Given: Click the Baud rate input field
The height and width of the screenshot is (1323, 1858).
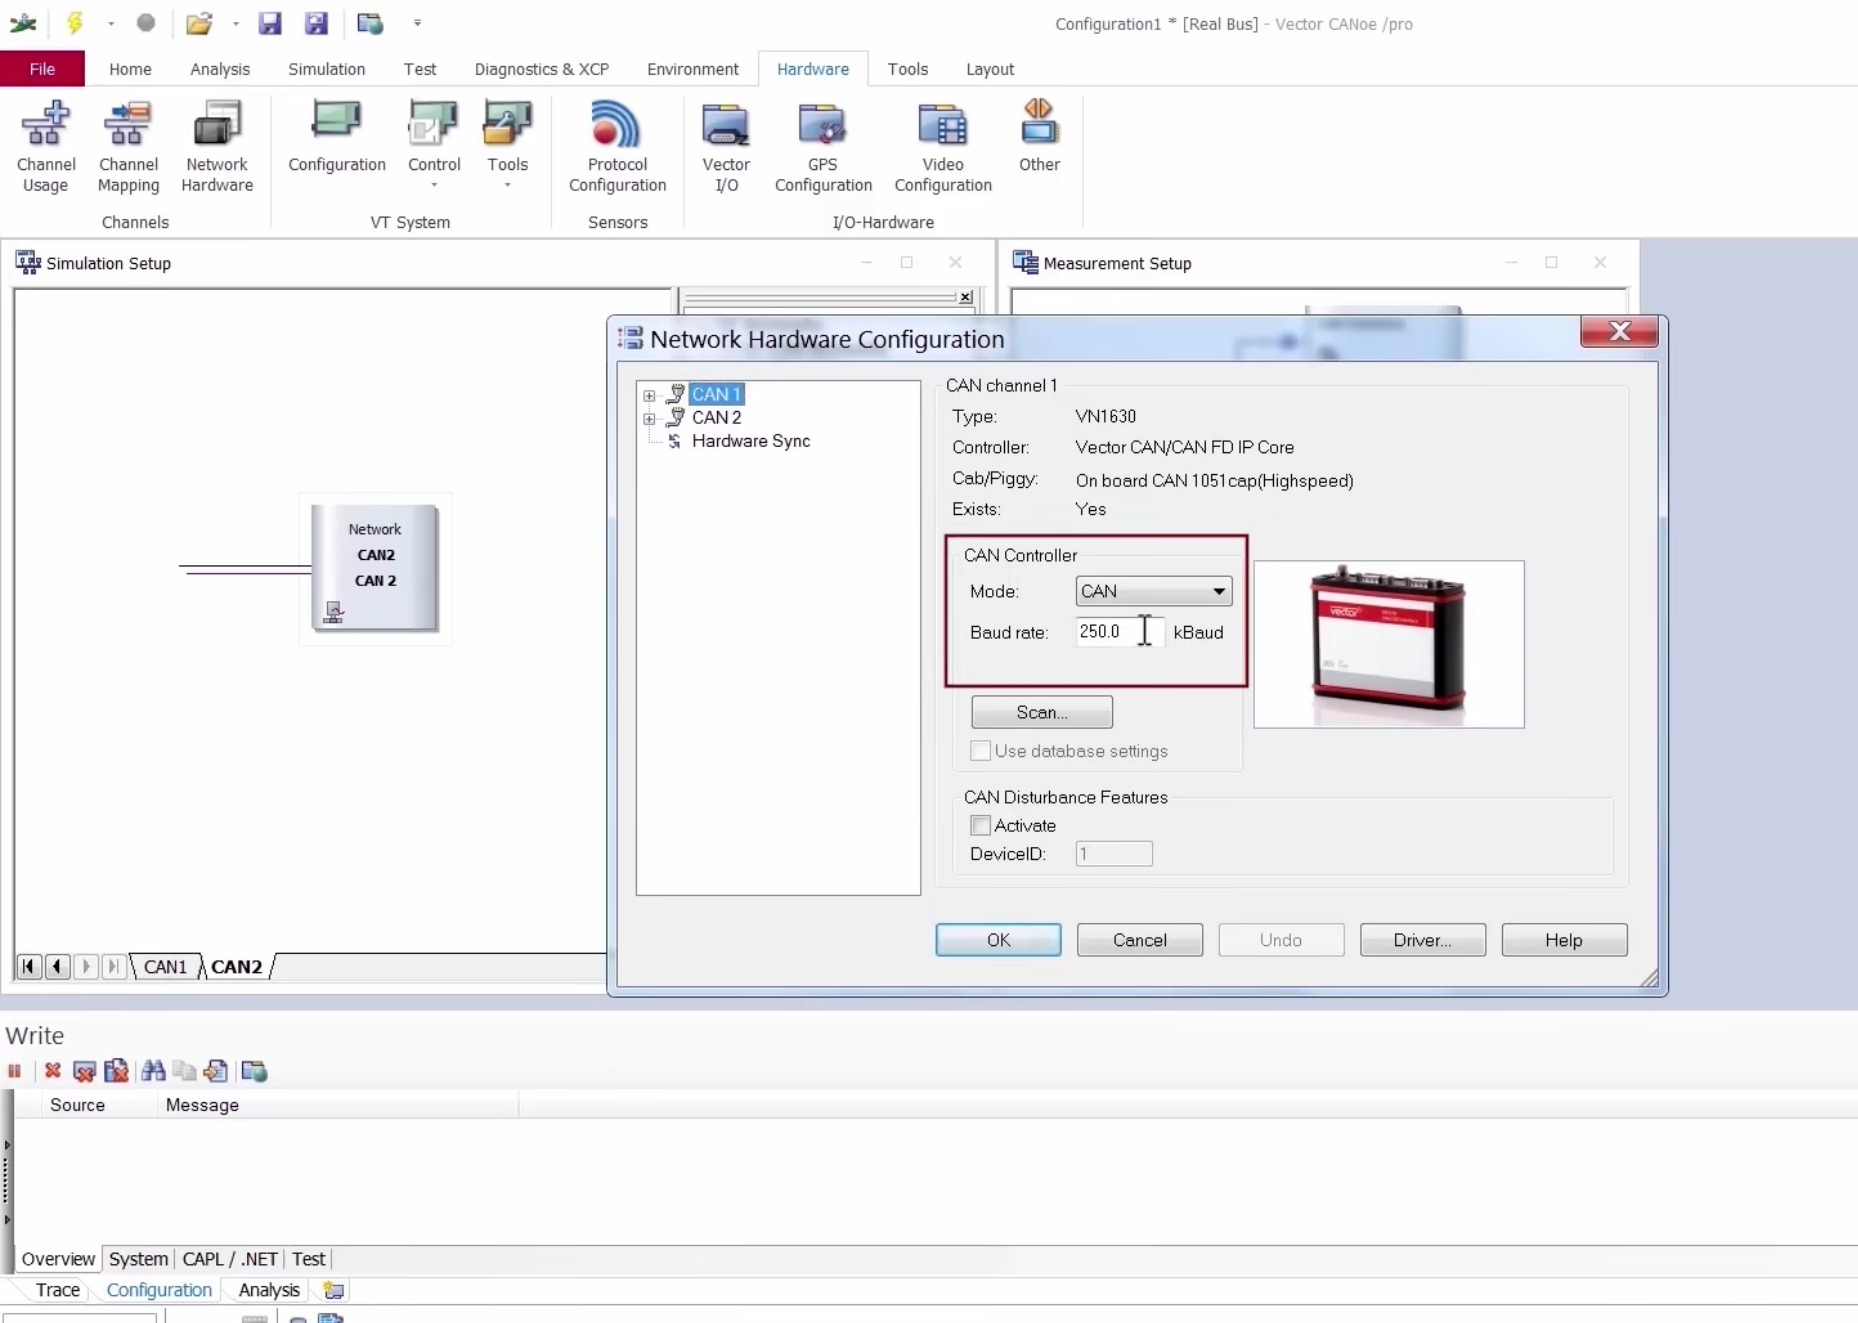Looking at the screenshot, I should point(1120,632).
